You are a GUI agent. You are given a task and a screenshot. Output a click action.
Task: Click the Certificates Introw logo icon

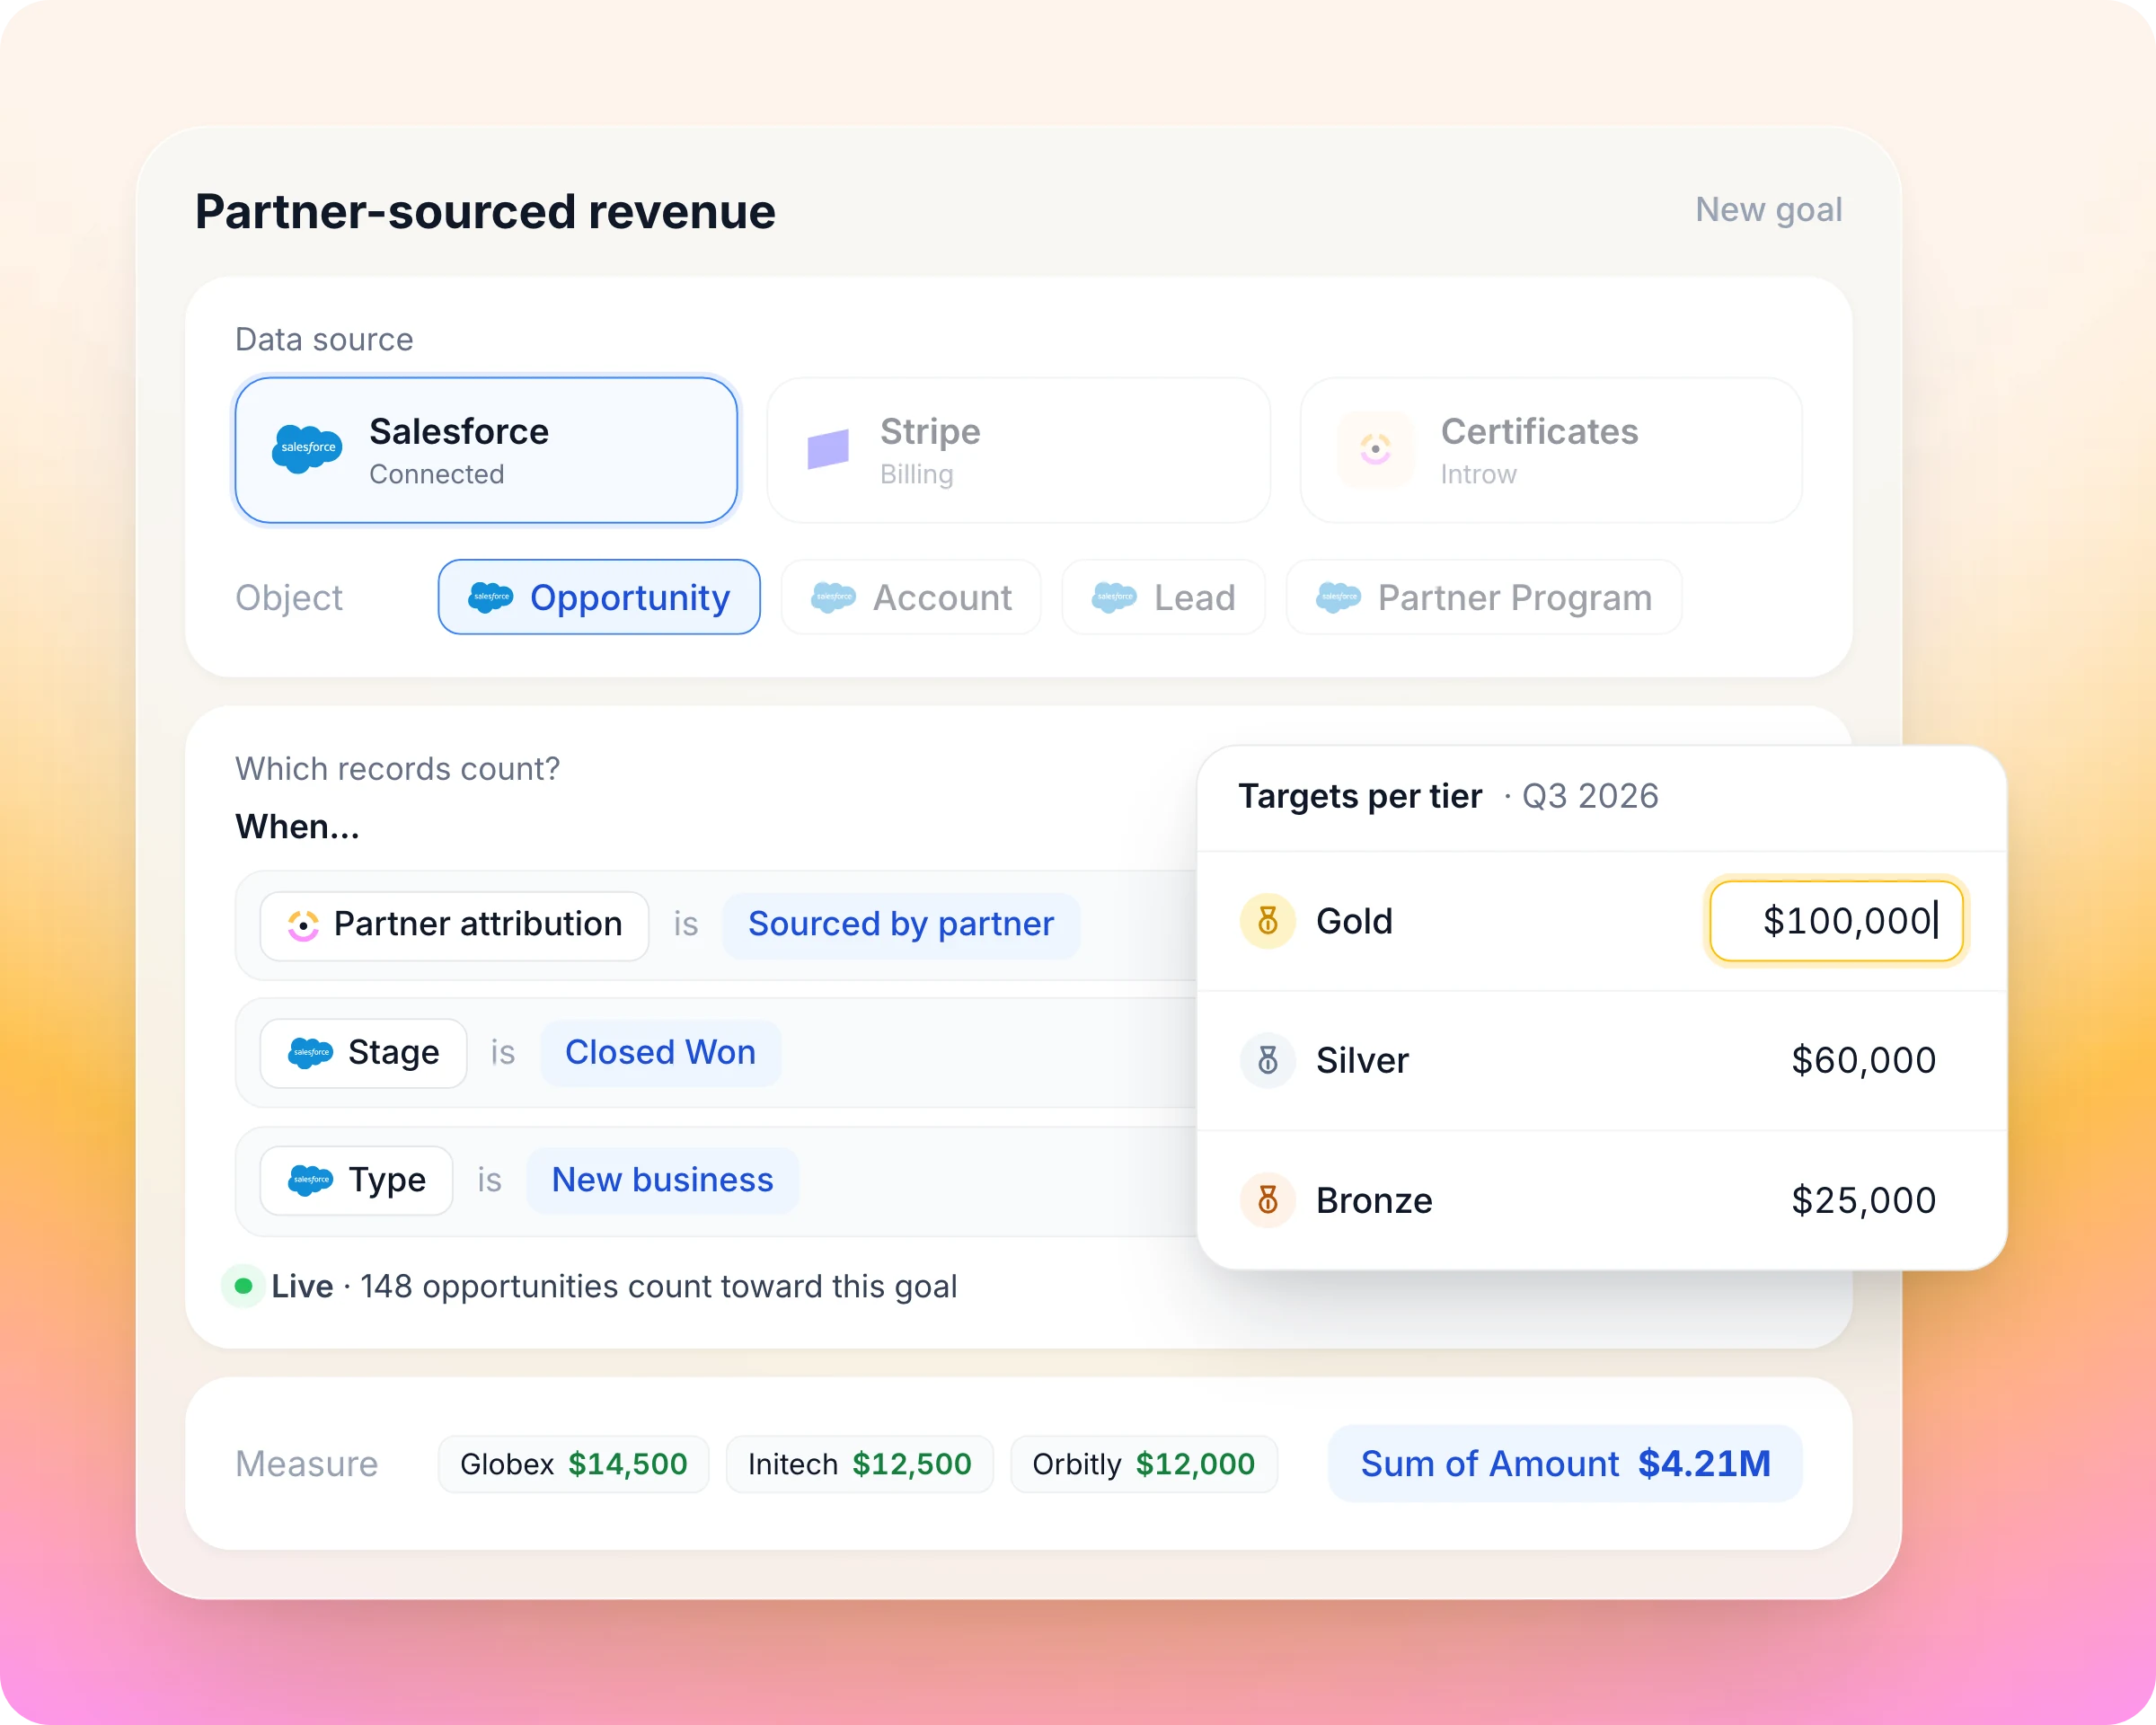(1375, 449)
